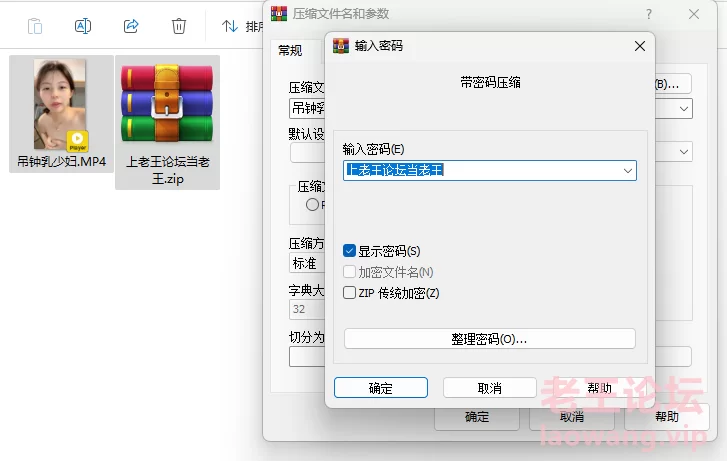
Task: Click 确定 in 压缩文件名和参数 window
Action: point(477,418)
